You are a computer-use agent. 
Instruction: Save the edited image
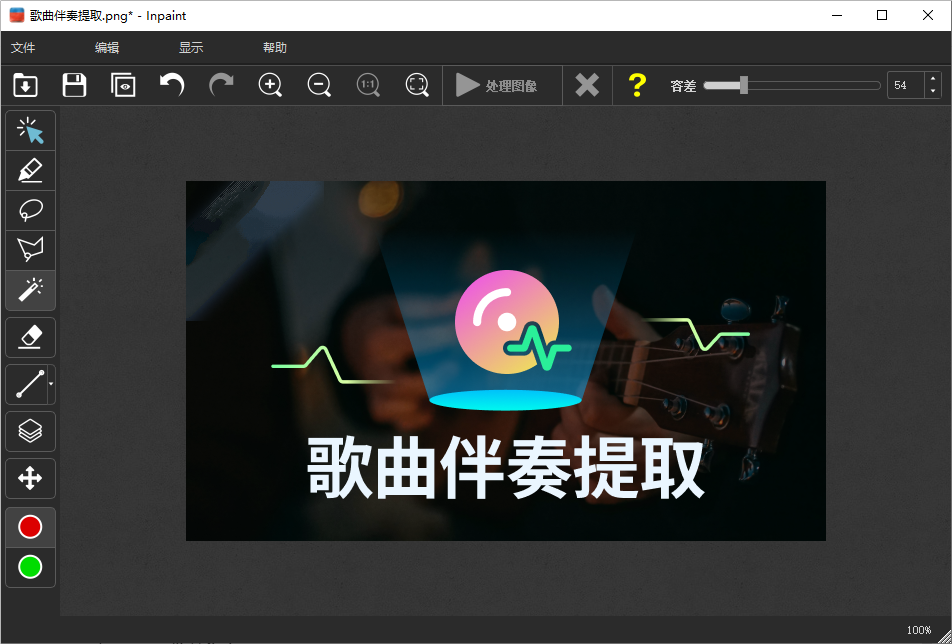click(x=74, y=85)
